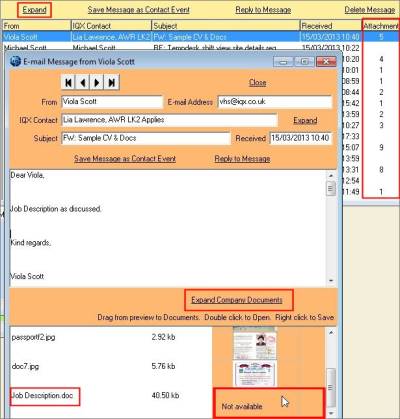This screenshot has height=419, width=400.
Task: Select passport2.jpg attachment
Action: click(x=33, y=337)
